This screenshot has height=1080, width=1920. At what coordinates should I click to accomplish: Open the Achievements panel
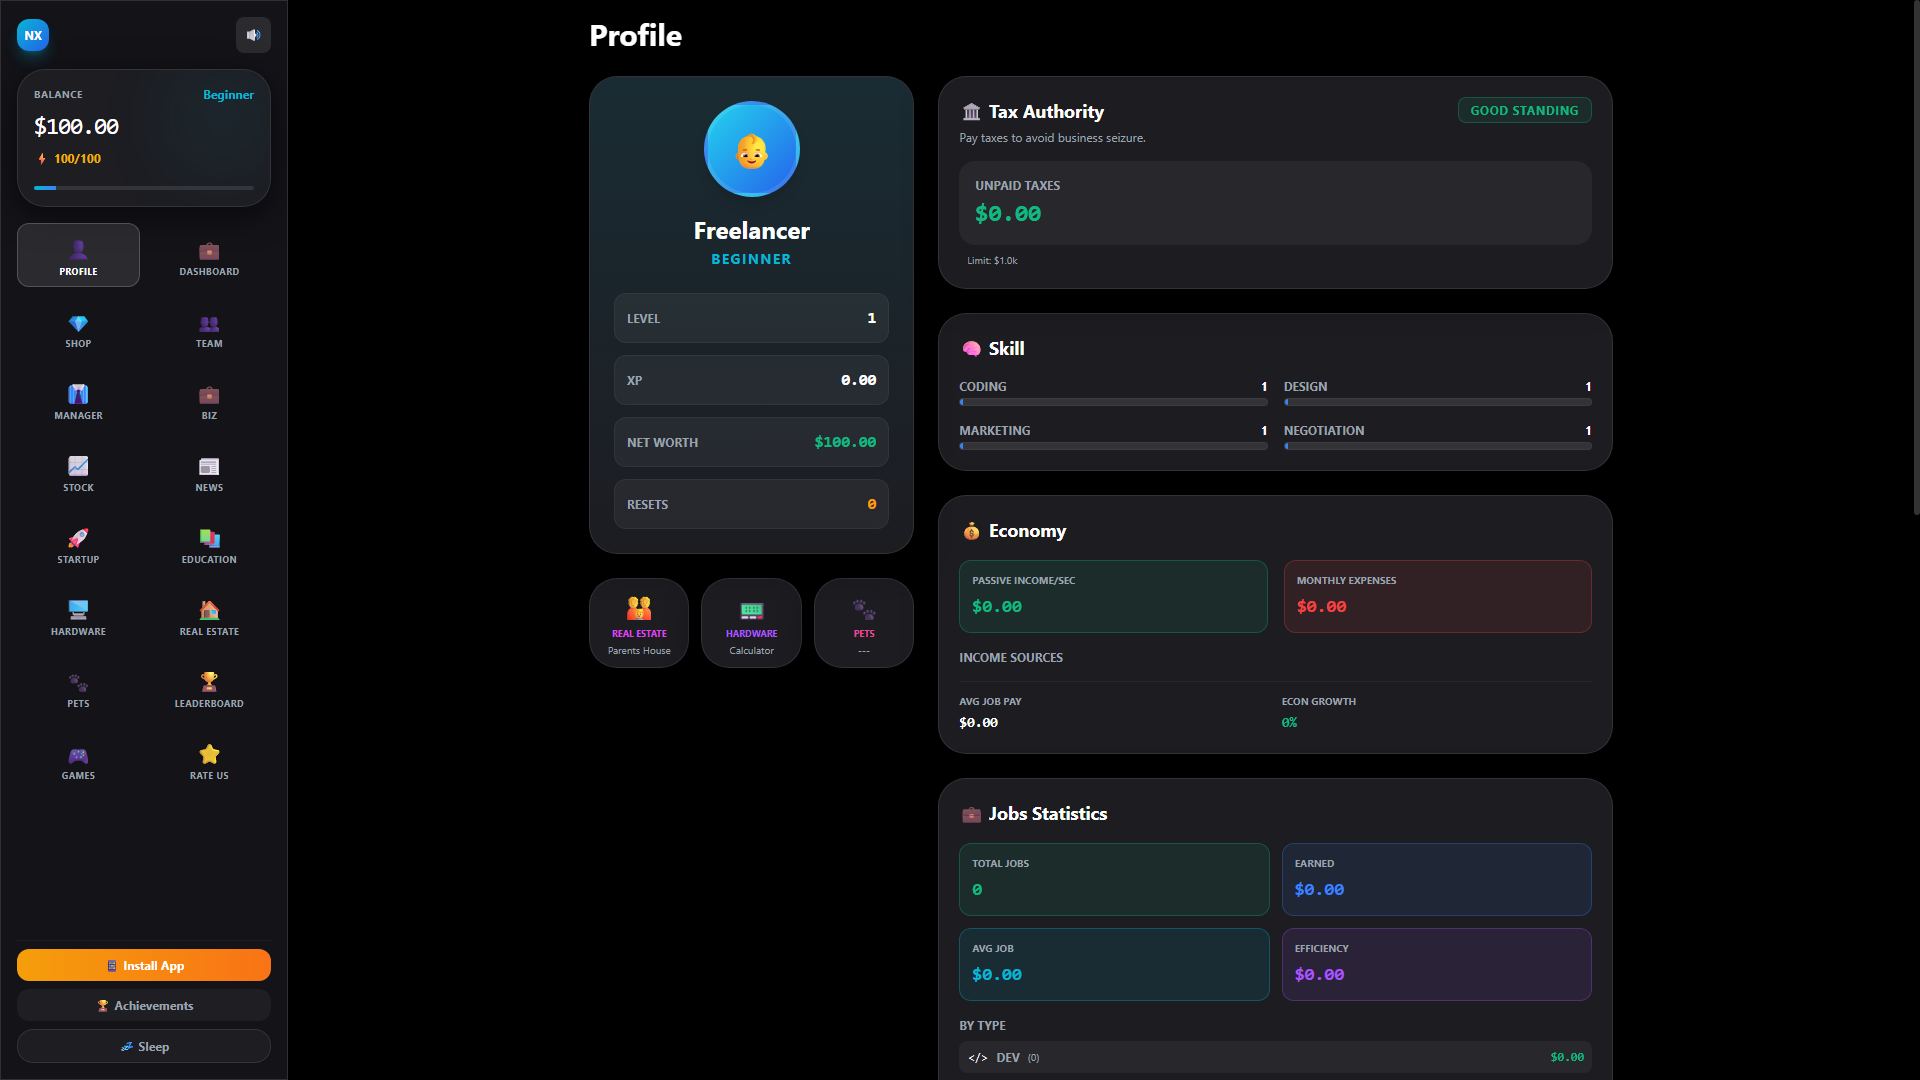[x=143, y=1005]
